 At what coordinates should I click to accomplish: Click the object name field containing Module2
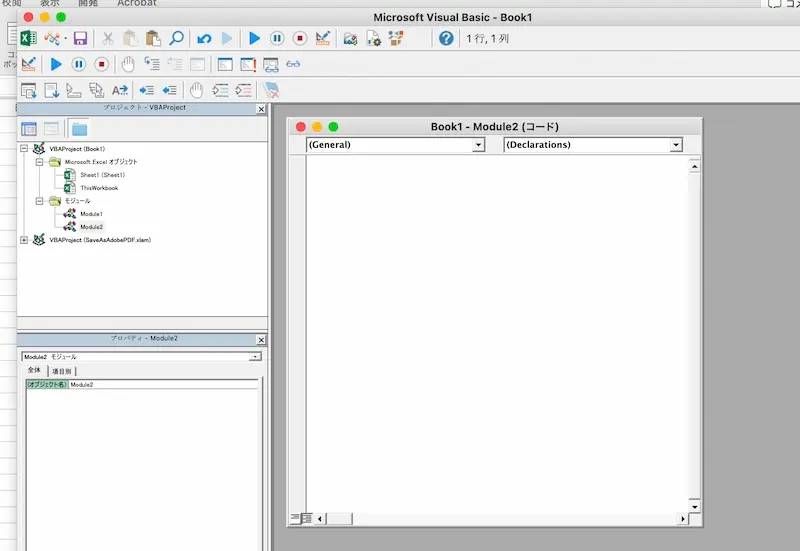[x=163, y=385]
